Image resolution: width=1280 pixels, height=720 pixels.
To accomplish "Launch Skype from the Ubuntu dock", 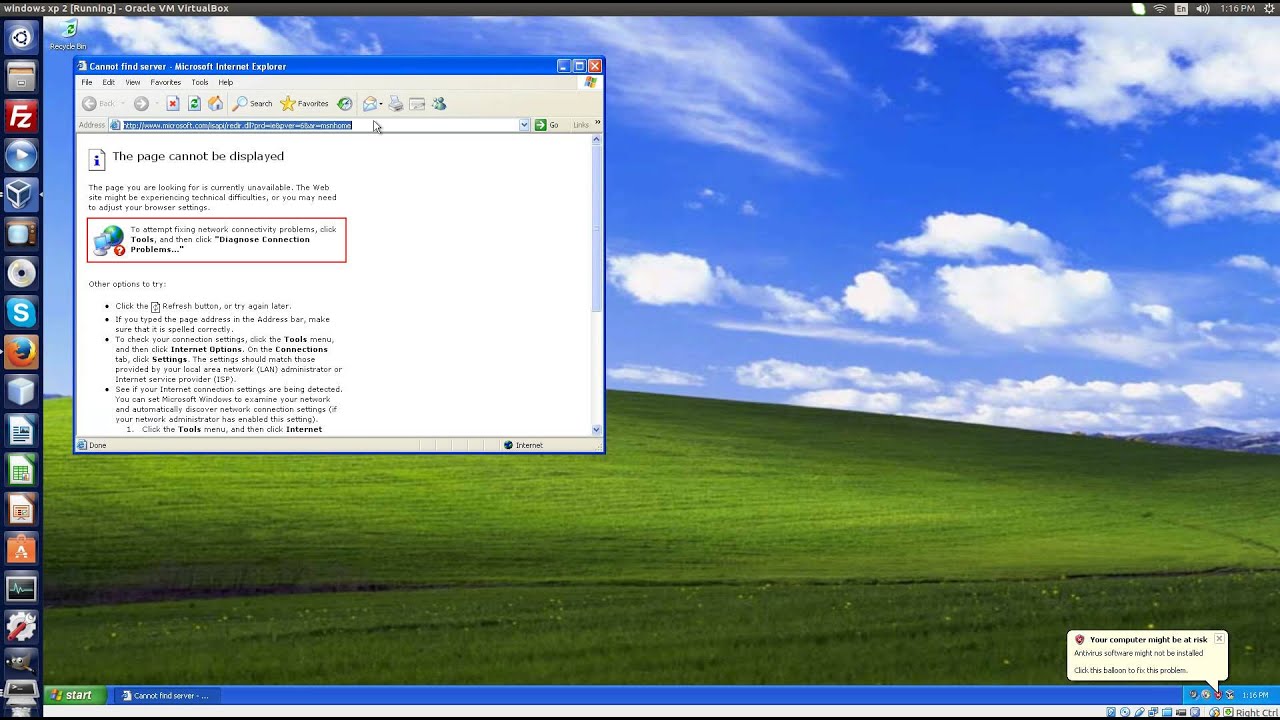I will coord(21,312).
